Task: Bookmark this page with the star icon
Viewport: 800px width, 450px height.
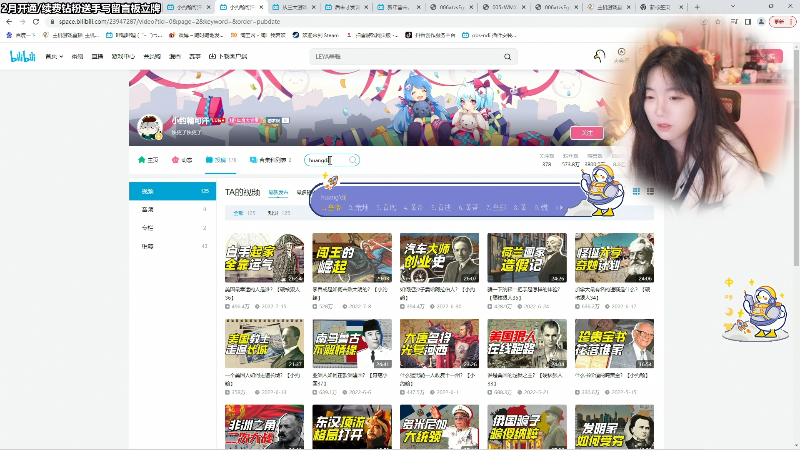Action: pyautogui.click(x=718, y=22)
